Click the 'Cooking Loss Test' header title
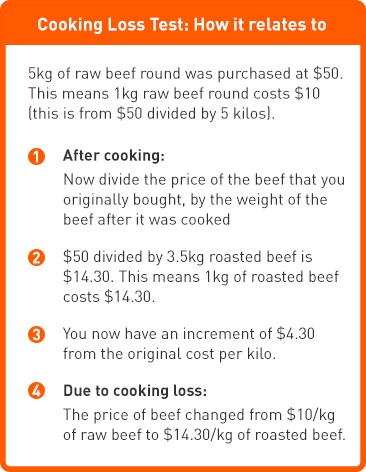Image resolution: width=366 pixels, height=472 pixels. [182, 25]
